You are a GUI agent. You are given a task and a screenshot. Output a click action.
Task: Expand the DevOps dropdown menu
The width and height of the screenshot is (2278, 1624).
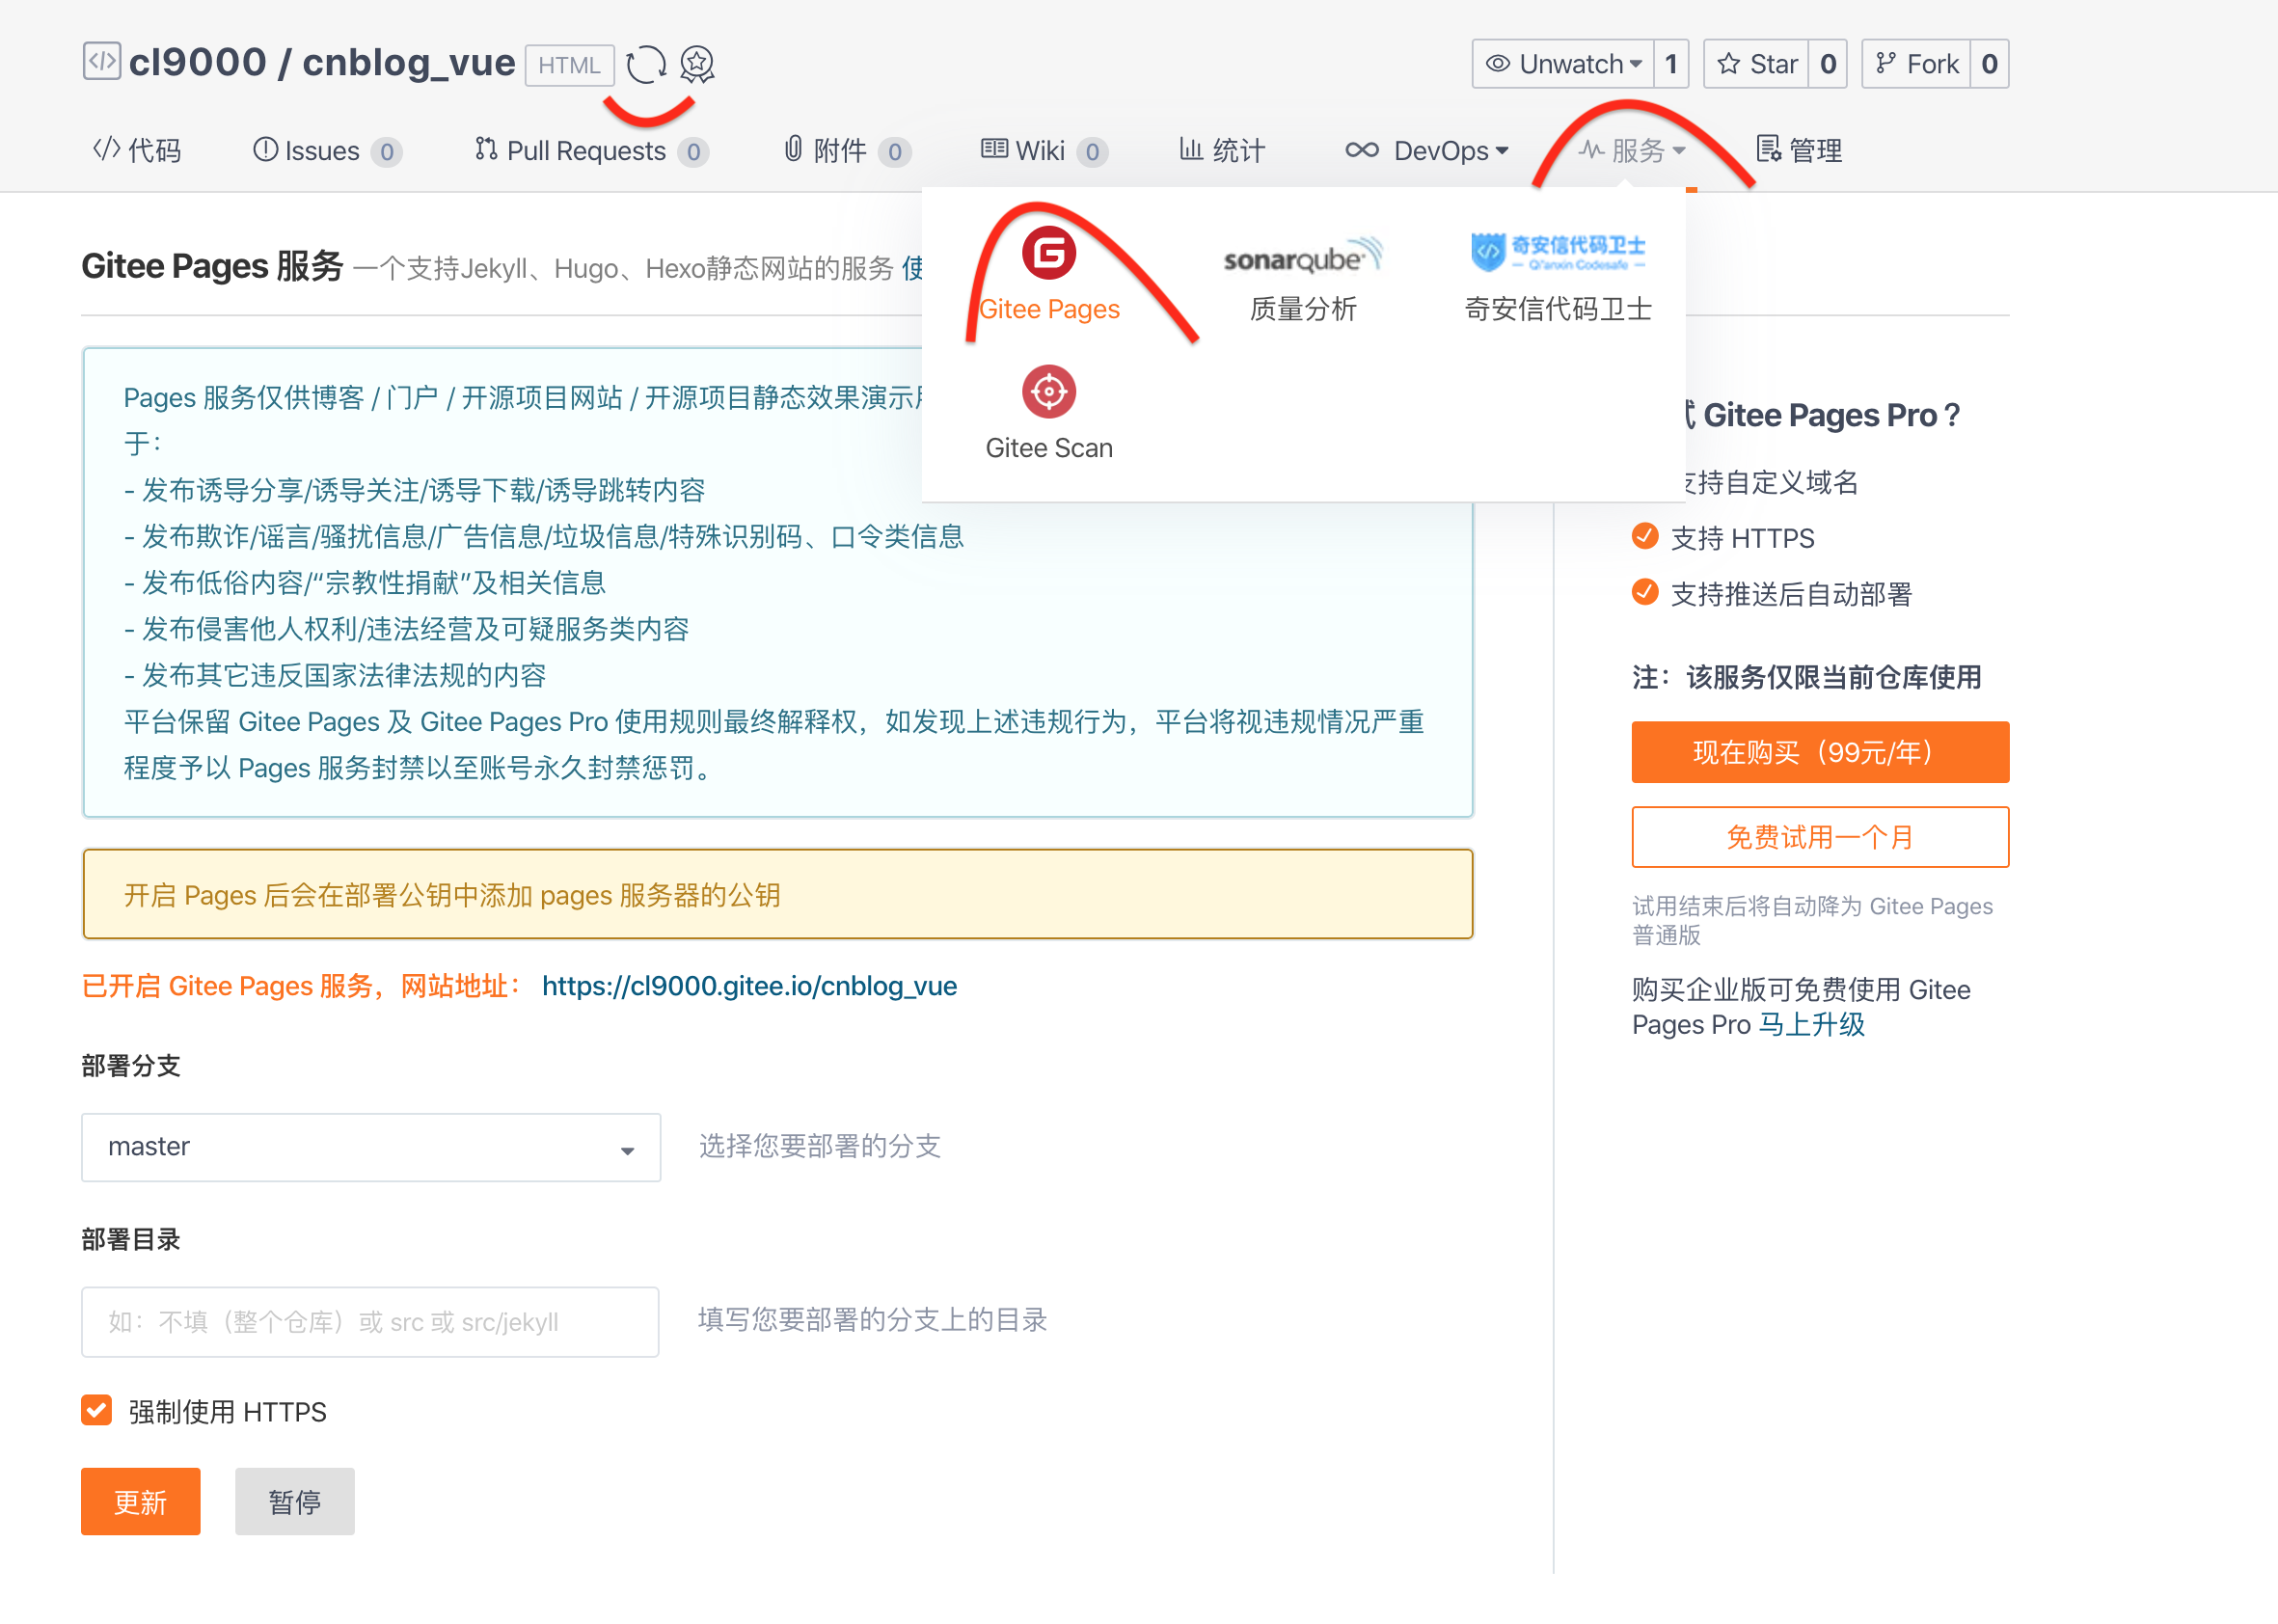[1426, 150]
